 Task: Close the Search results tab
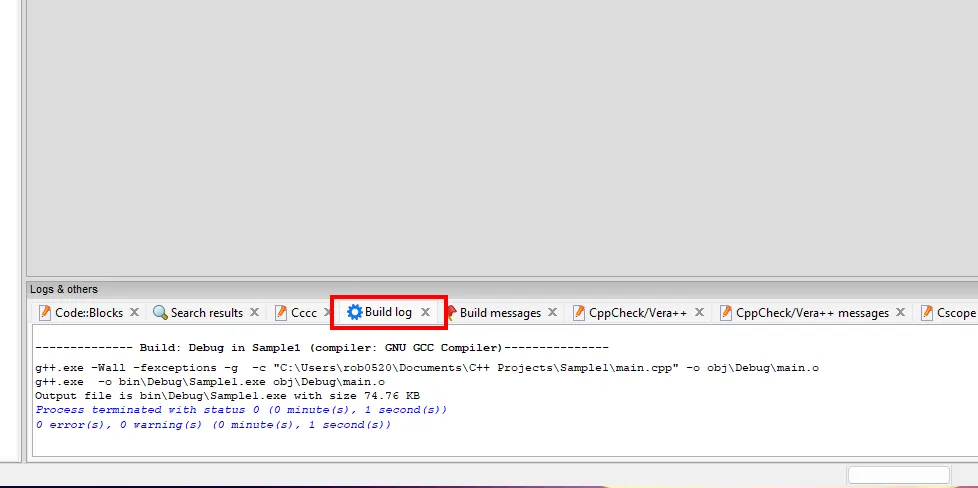254,313
